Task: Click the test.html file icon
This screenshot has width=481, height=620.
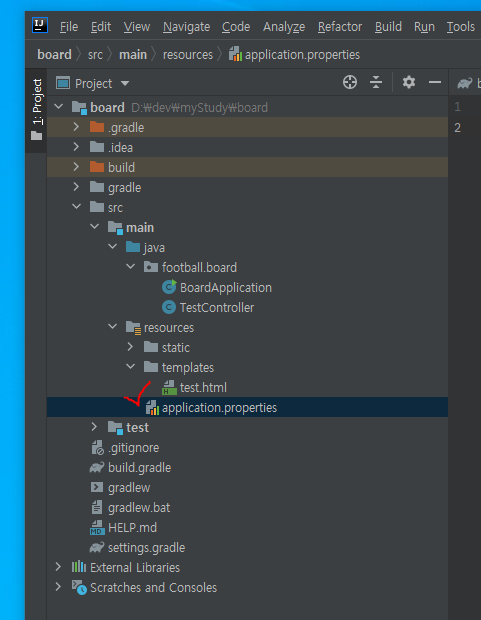Action: coord(169,388)
